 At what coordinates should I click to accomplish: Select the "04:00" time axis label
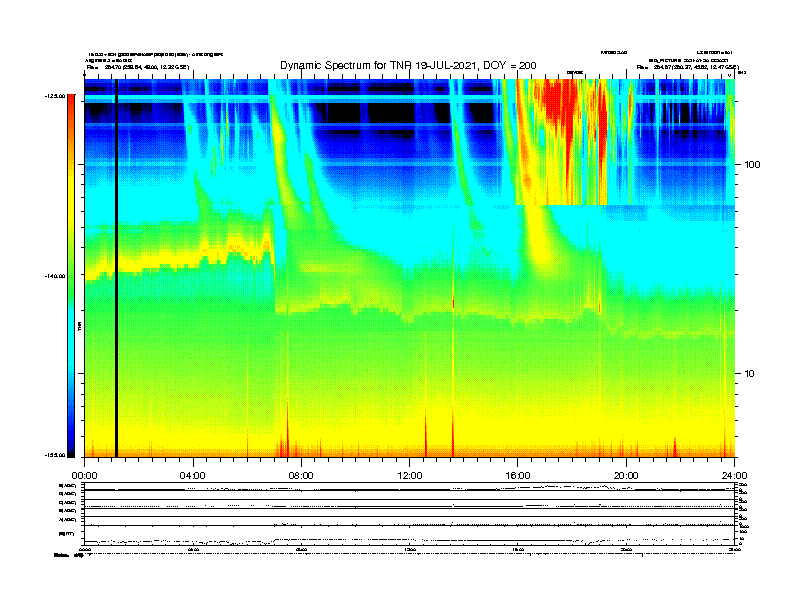pos(193,476)
